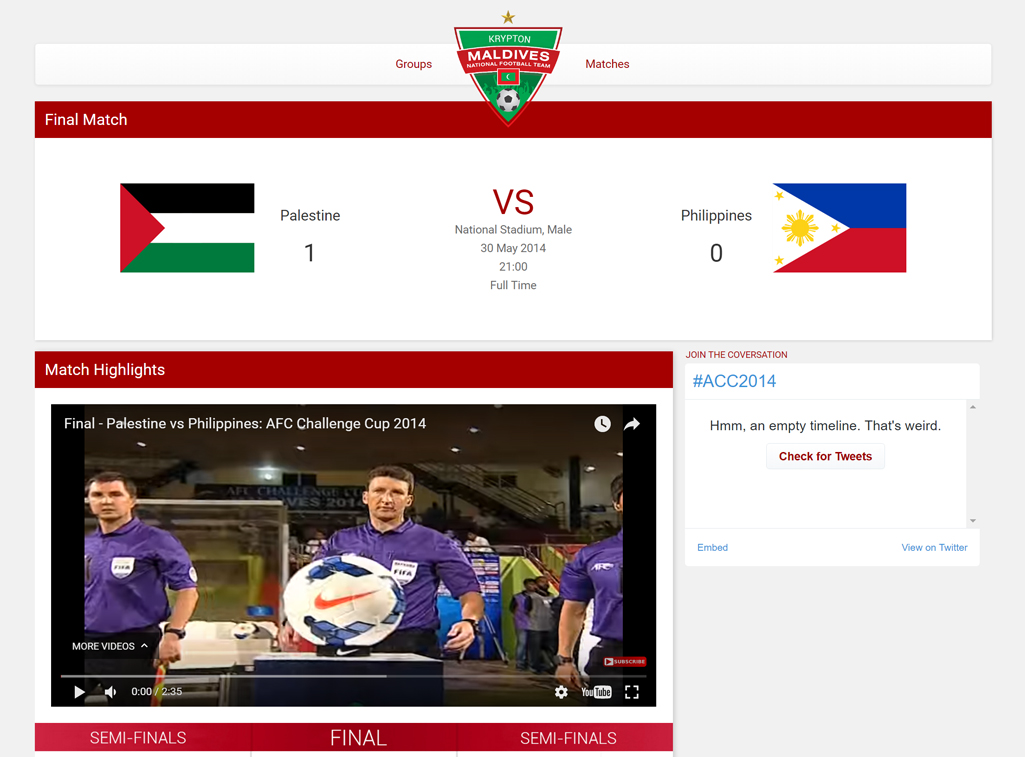This screenshot has height=757, width=1025.
Task: Open video settings gear icon
Action: pyautogui.click(x=561, y=692)
